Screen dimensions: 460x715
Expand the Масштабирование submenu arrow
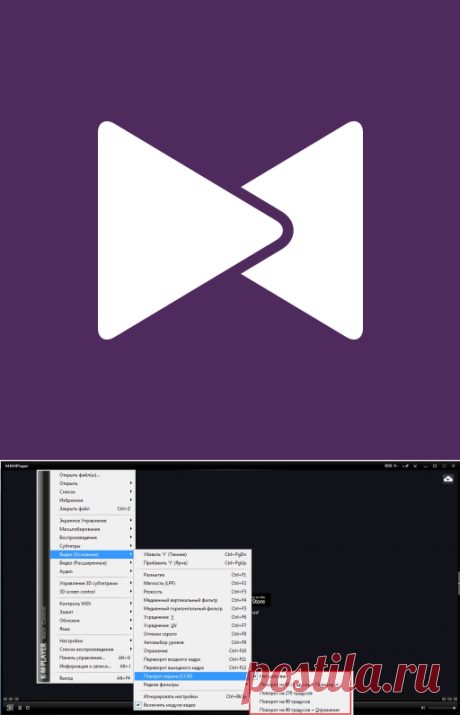131,529
